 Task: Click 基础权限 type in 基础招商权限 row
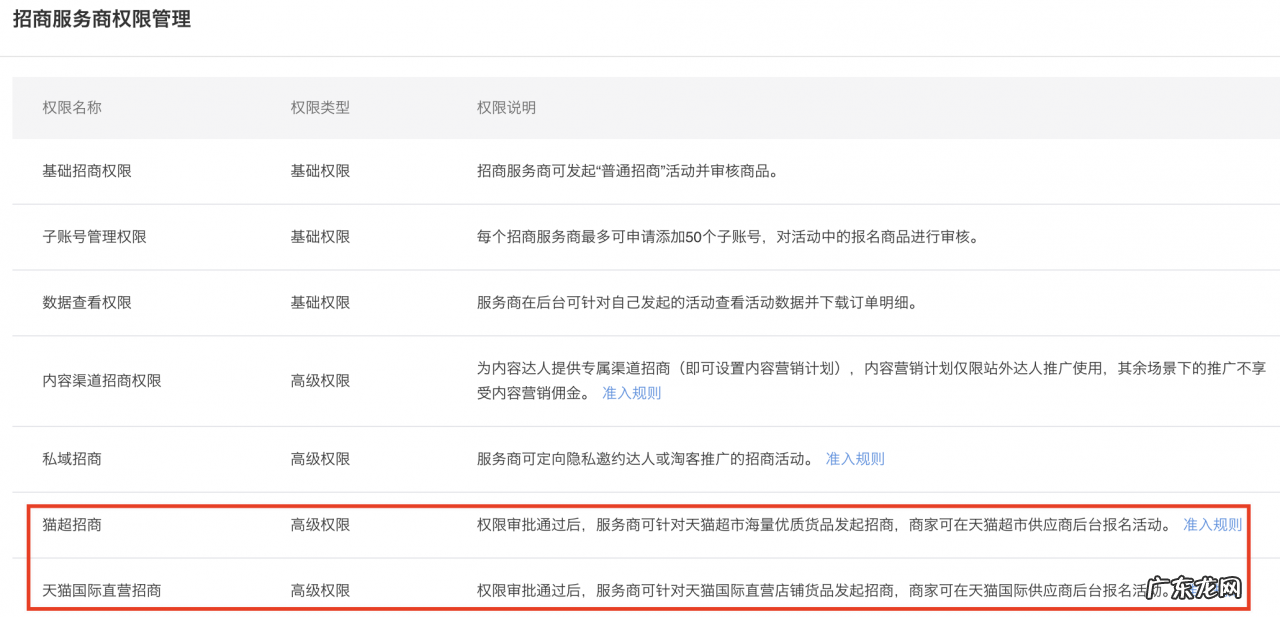pos(320,171)
